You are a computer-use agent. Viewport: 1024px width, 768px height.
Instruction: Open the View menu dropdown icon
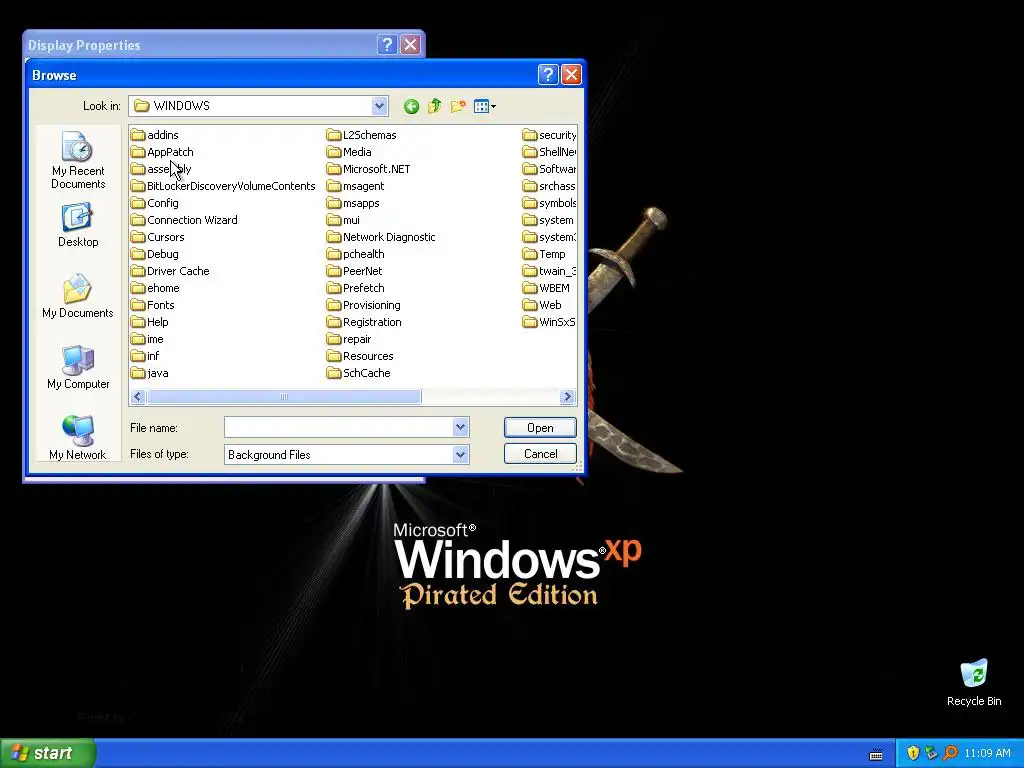(x=485, y=106)
